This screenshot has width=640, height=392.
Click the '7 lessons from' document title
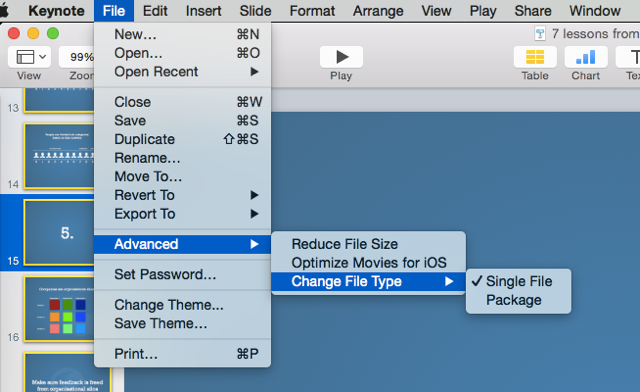[x=596, y=34]
